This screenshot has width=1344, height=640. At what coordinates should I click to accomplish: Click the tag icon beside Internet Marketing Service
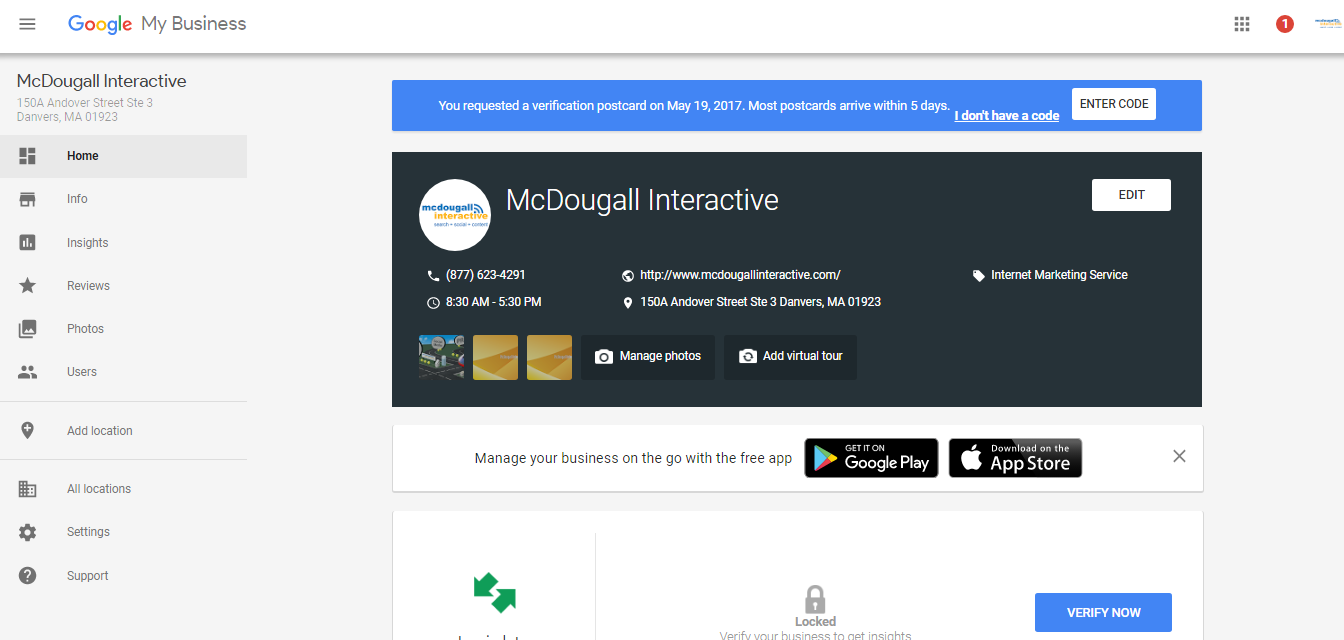click(979, 275)
